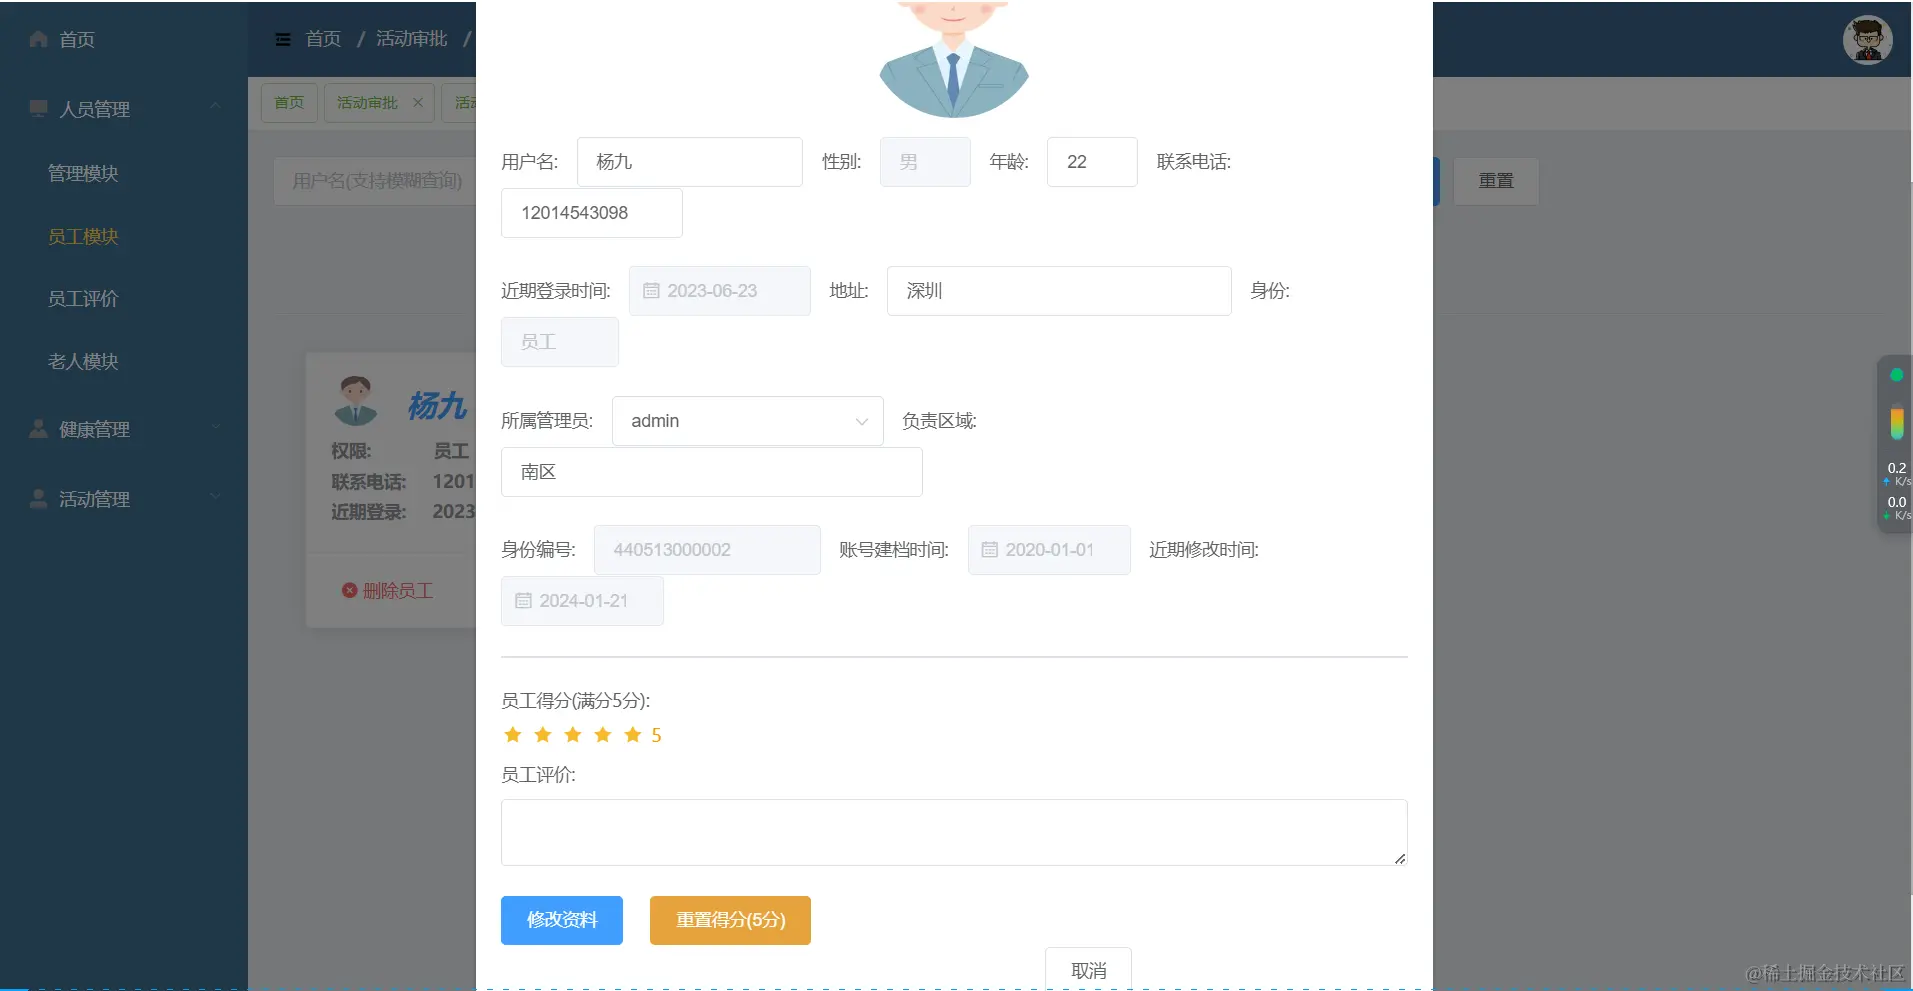Image resolution: width=1913 pixels, height=991 pixels.
Task: Click the 员工评价 textarea
Action: [x=954, y=832]
